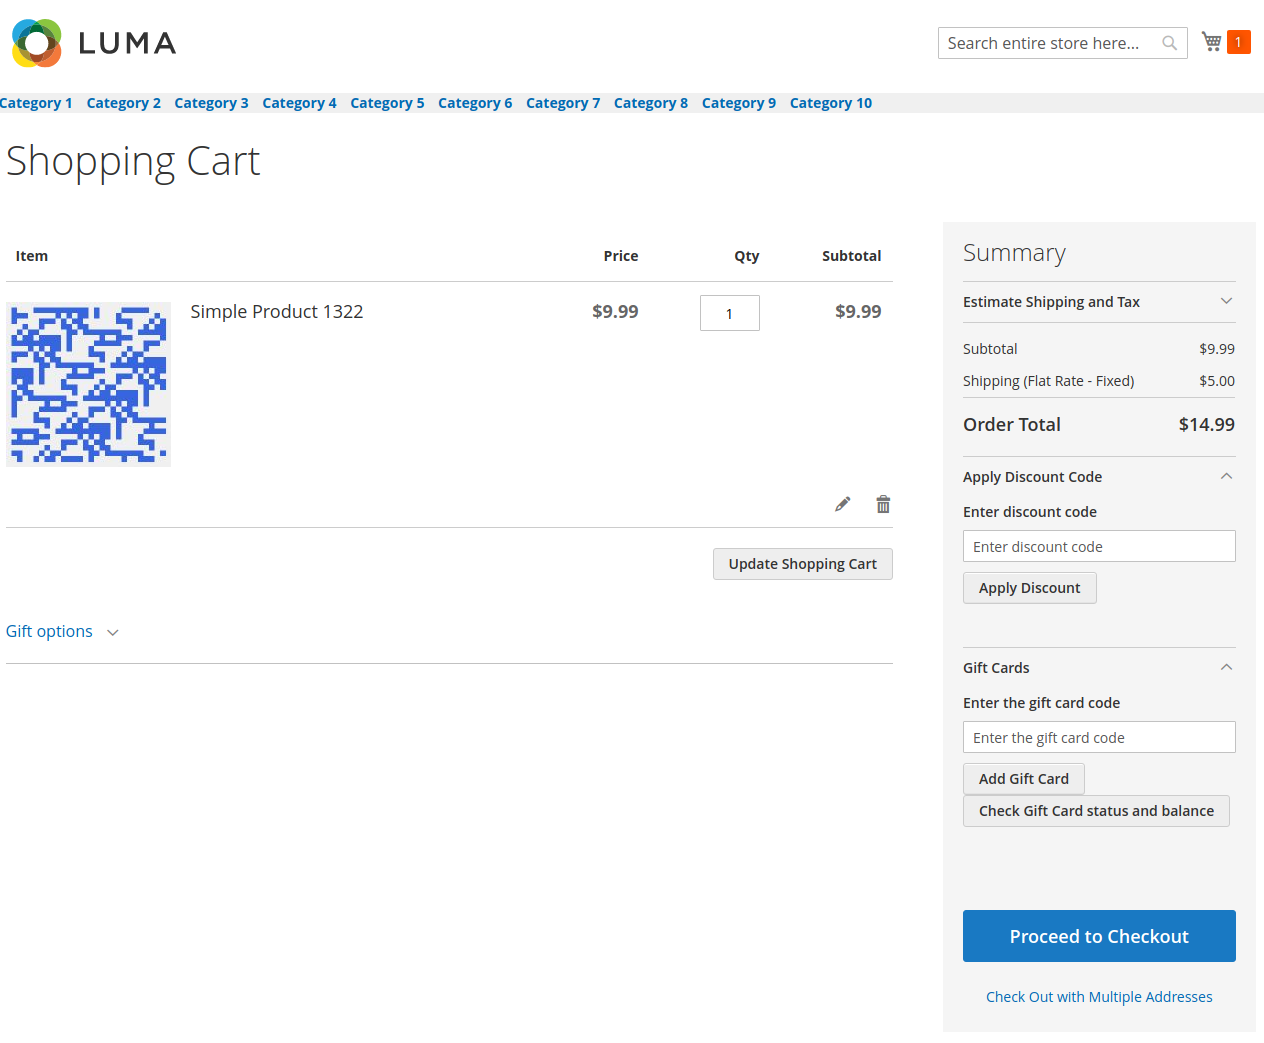Edit Simple Product 1322 with pencil icon
The width and height of the screenshot is (1264, 1043).
[x=843, y=504]
